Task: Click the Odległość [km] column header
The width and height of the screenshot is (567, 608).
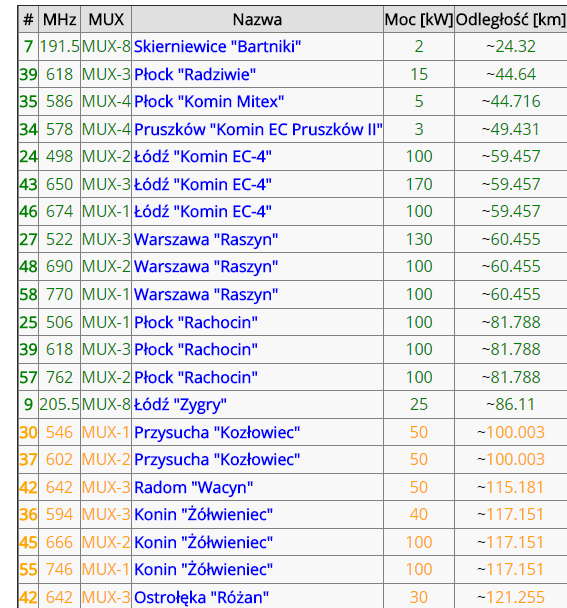Action: click(511, 19)
